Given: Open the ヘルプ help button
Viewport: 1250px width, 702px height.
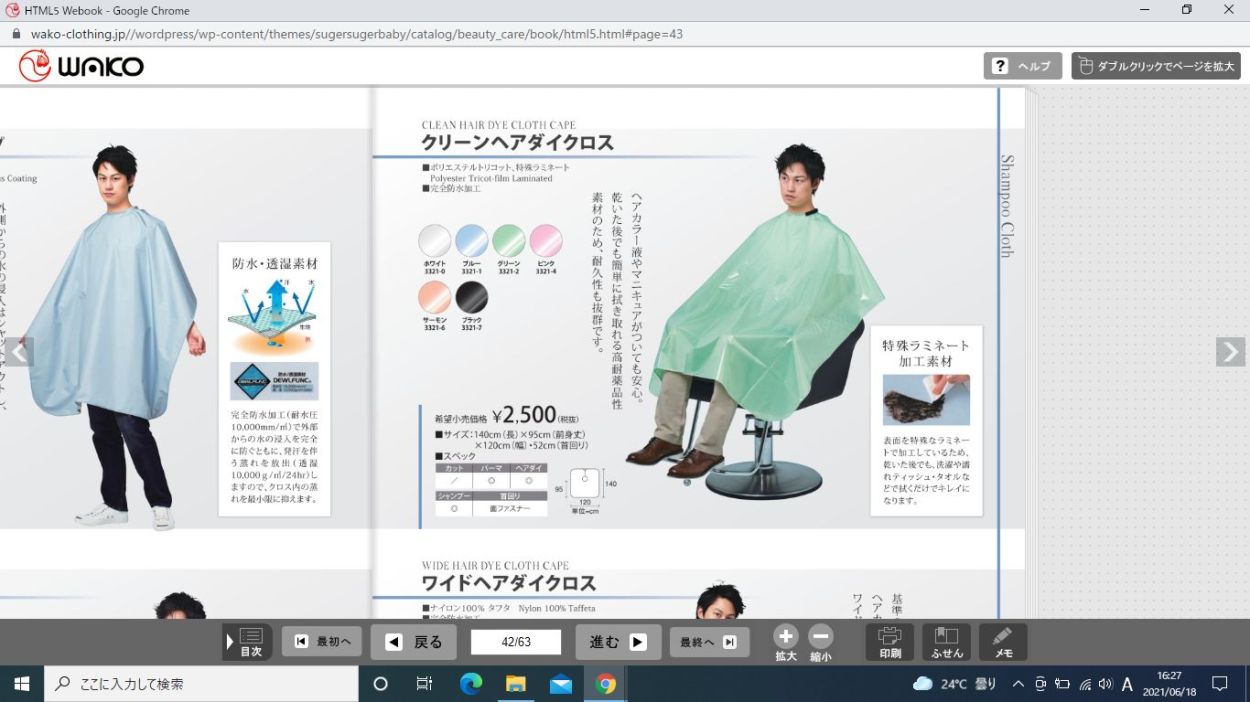Looking at the screenshot, I should click(1023, 66).
